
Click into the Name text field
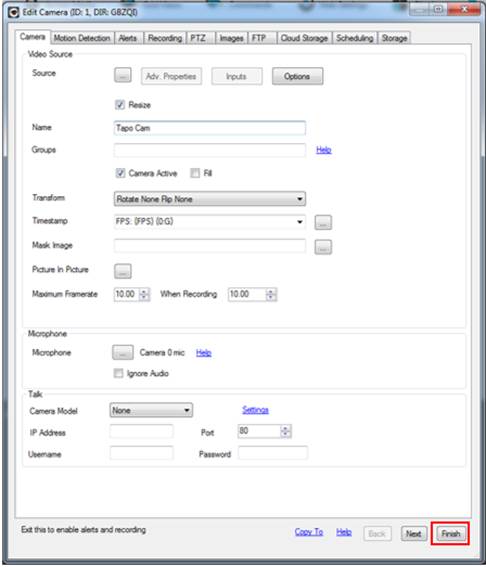210,128
